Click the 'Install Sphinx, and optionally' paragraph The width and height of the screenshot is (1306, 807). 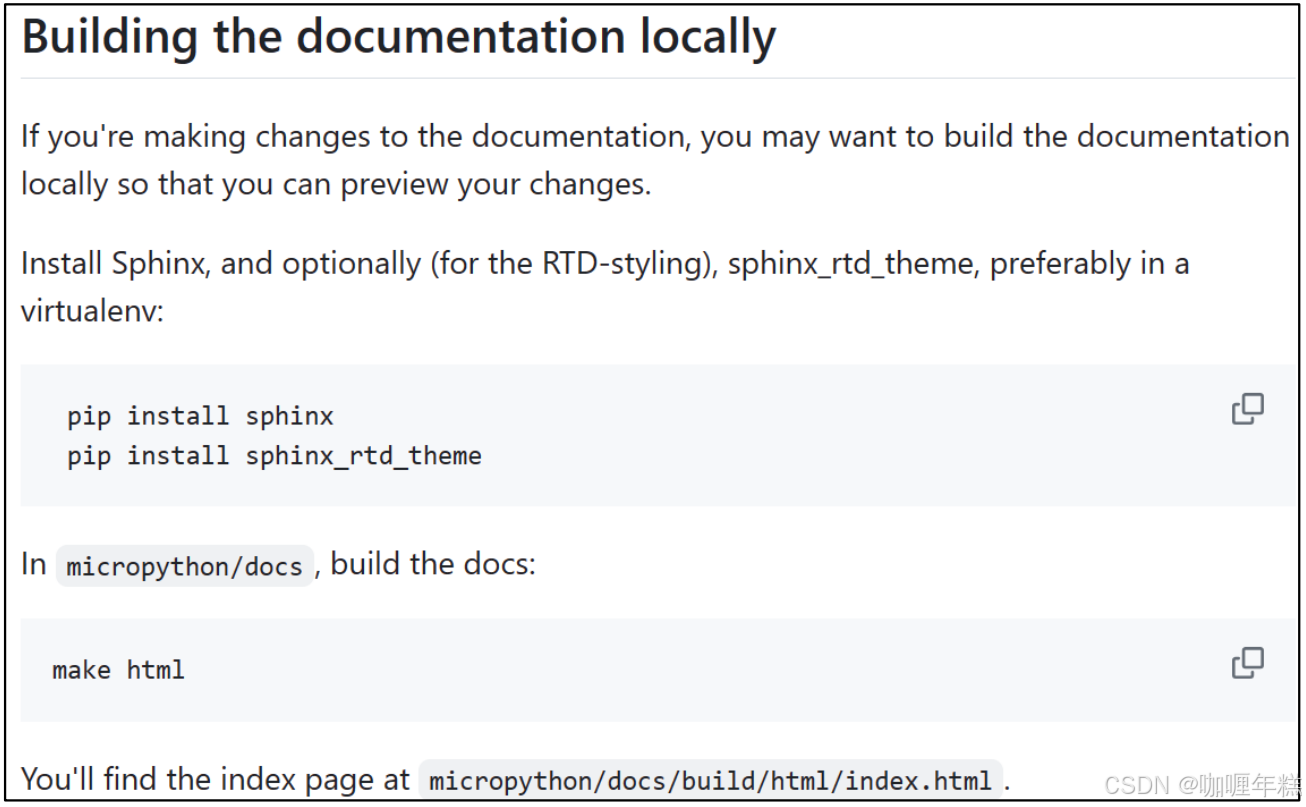(605, 288)
